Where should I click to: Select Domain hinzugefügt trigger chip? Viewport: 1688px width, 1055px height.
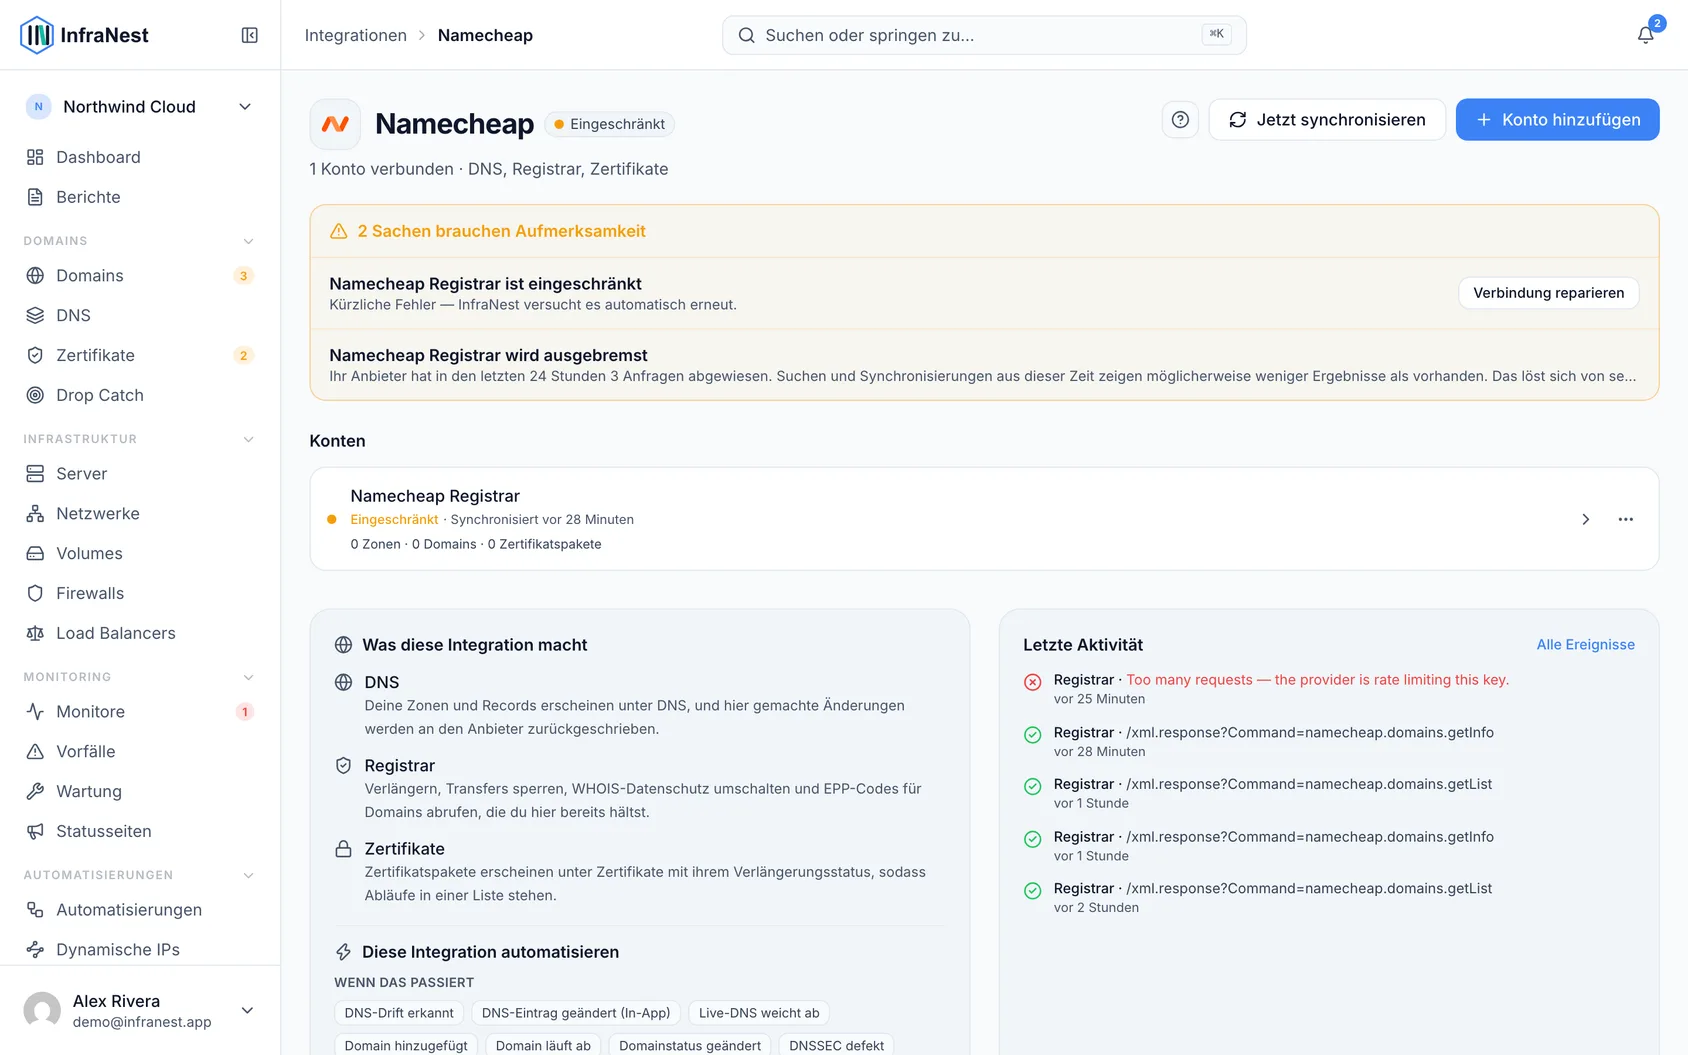pos(406,1045)
